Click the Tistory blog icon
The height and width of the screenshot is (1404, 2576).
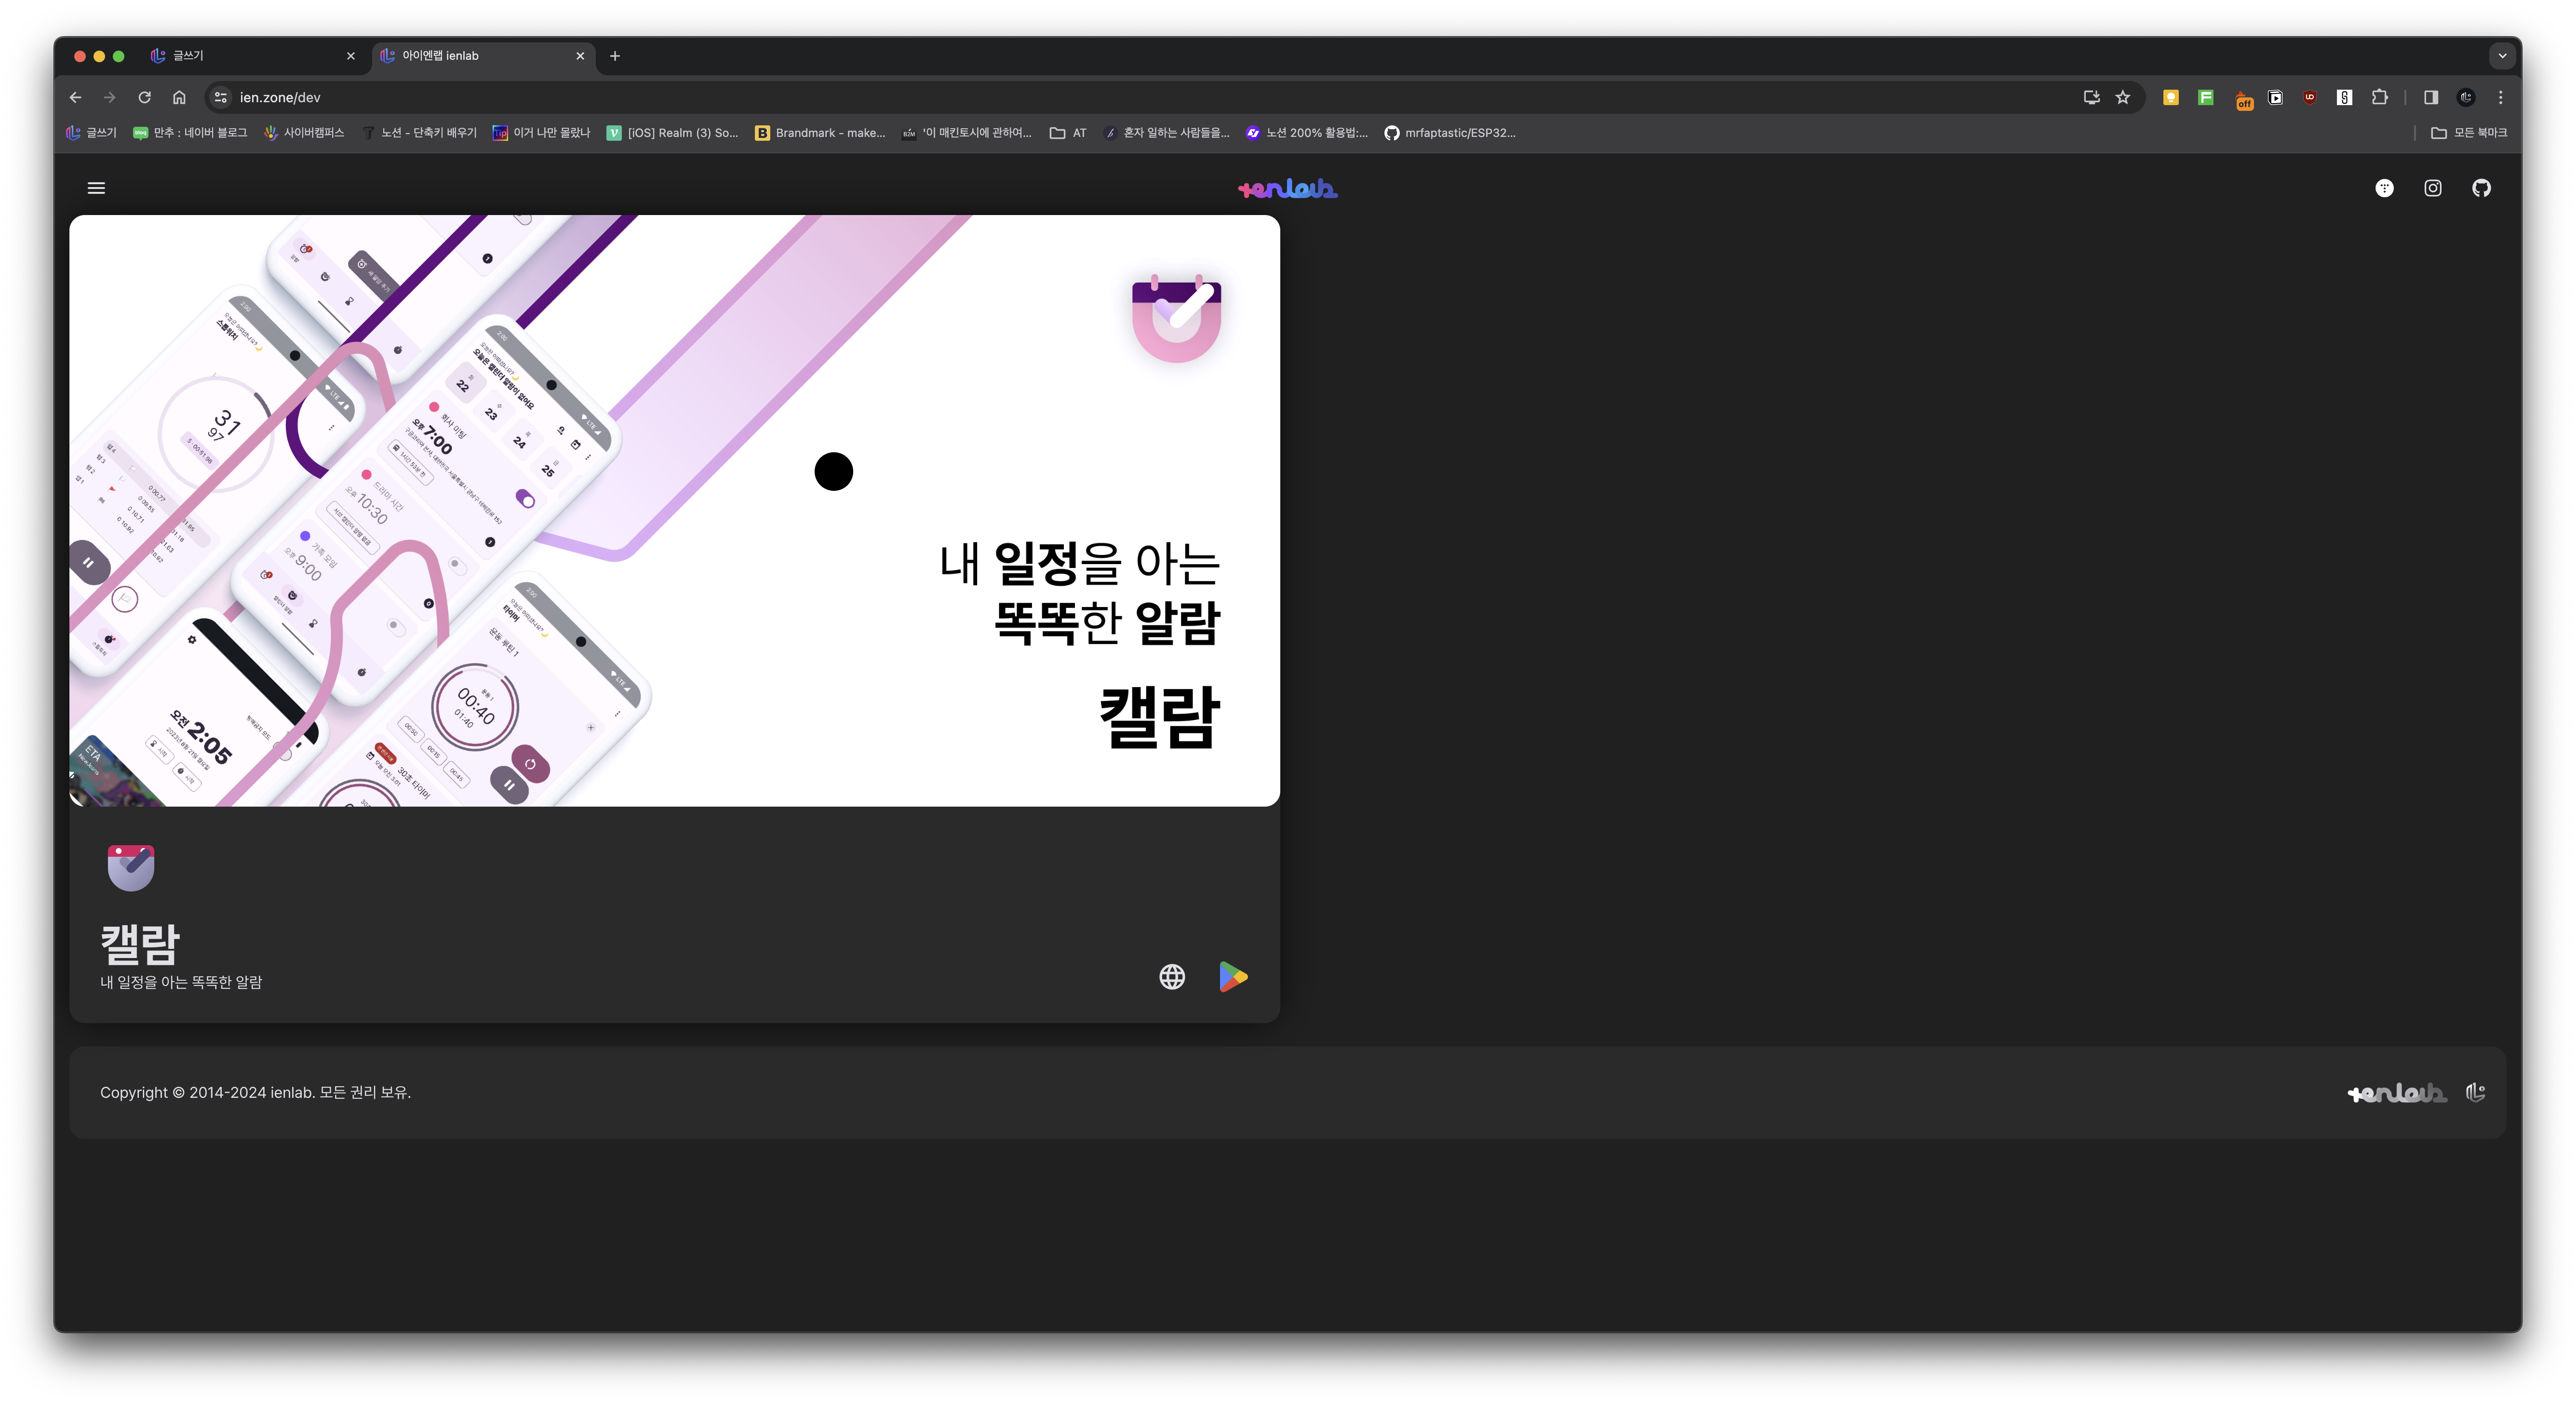(2384, 188)
